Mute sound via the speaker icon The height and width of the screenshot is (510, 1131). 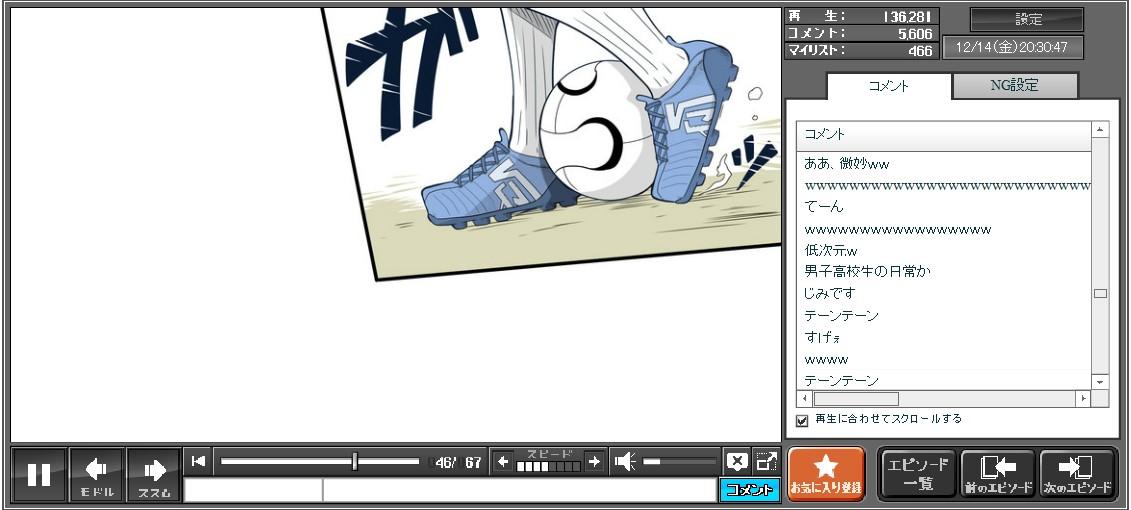(x=625, y=461)
